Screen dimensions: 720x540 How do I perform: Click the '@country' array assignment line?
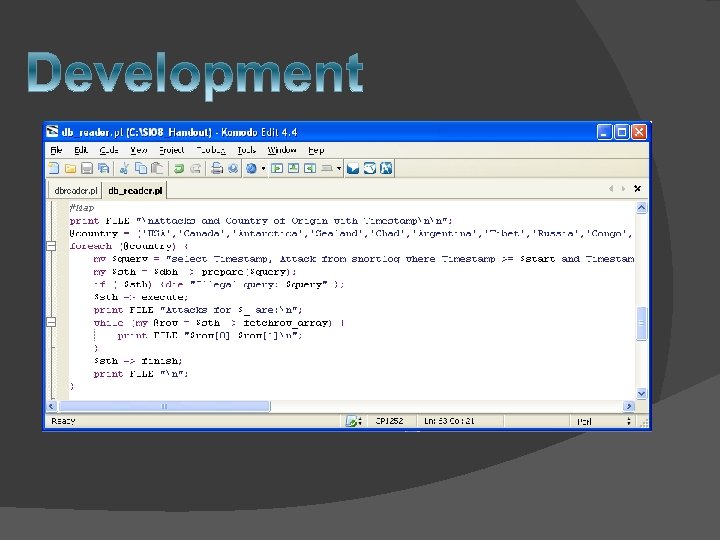[x=351, y=233]
